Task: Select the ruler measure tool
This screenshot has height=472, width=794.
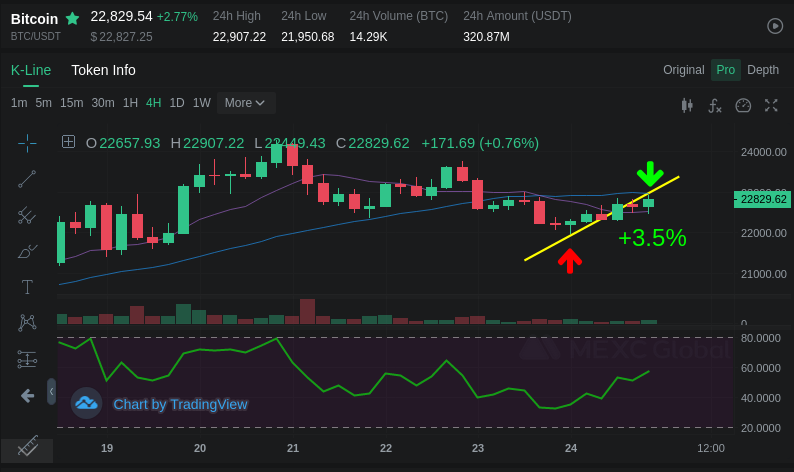Action: tap(27, 446)
